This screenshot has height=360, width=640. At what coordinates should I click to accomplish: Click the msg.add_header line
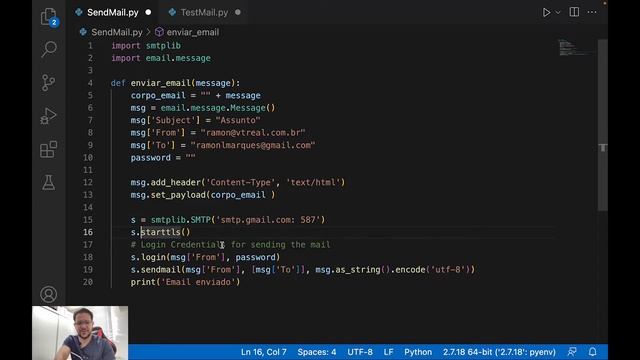238,182
